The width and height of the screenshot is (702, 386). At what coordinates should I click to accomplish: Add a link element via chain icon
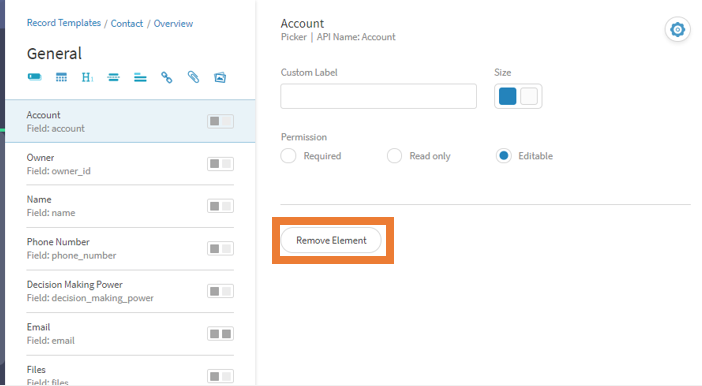[x=167, y=77]
